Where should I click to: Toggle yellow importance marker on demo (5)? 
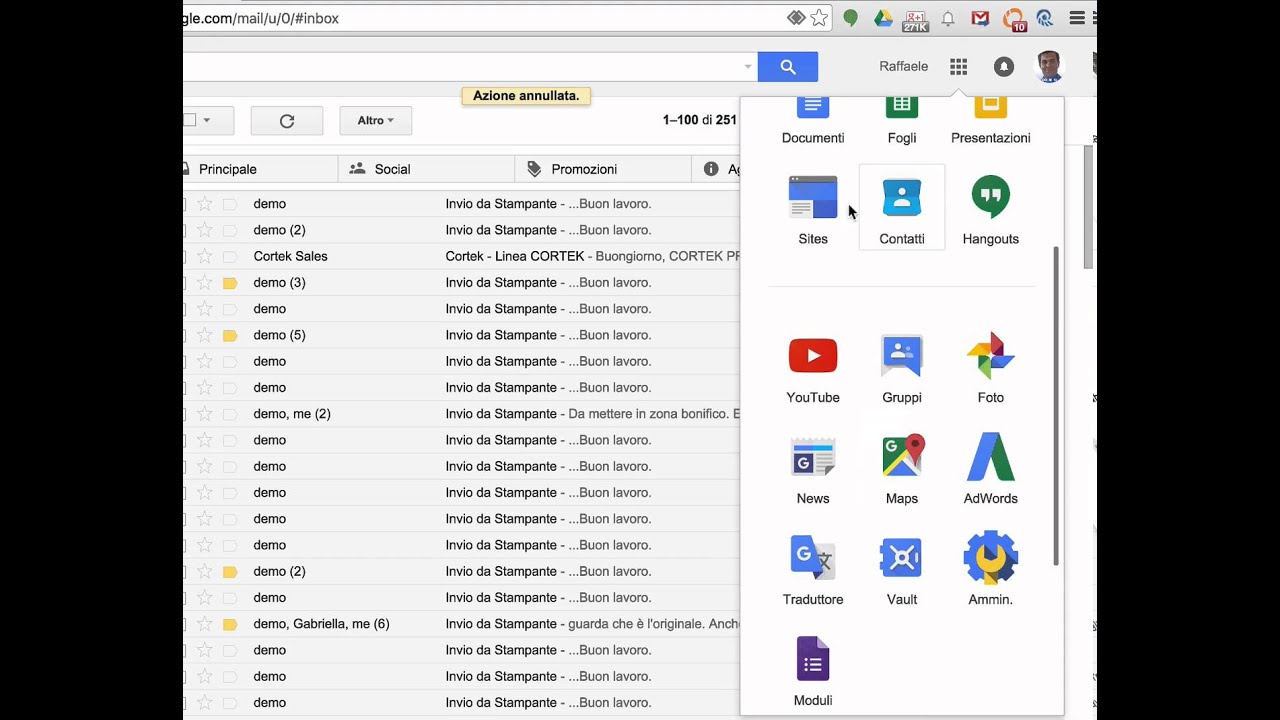point(230,335)
